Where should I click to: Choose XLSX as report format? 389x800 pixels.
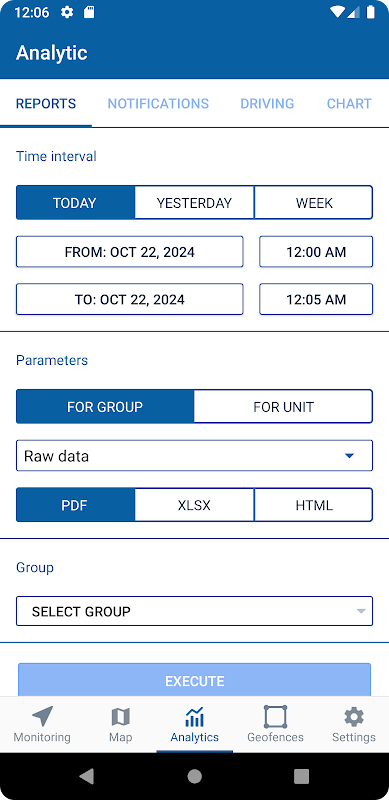[x=194, y=505]
